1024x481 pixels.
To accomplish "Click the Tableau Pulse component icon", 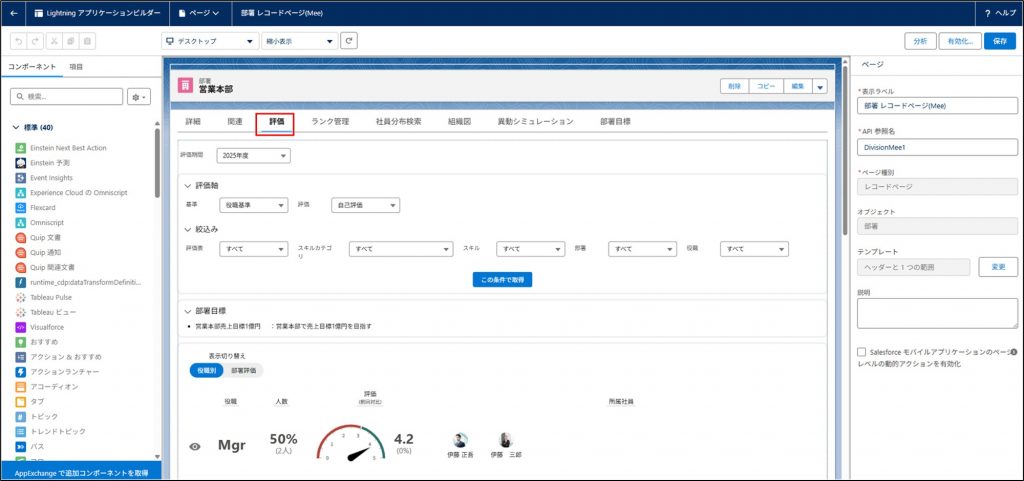I will pos(21,297).
